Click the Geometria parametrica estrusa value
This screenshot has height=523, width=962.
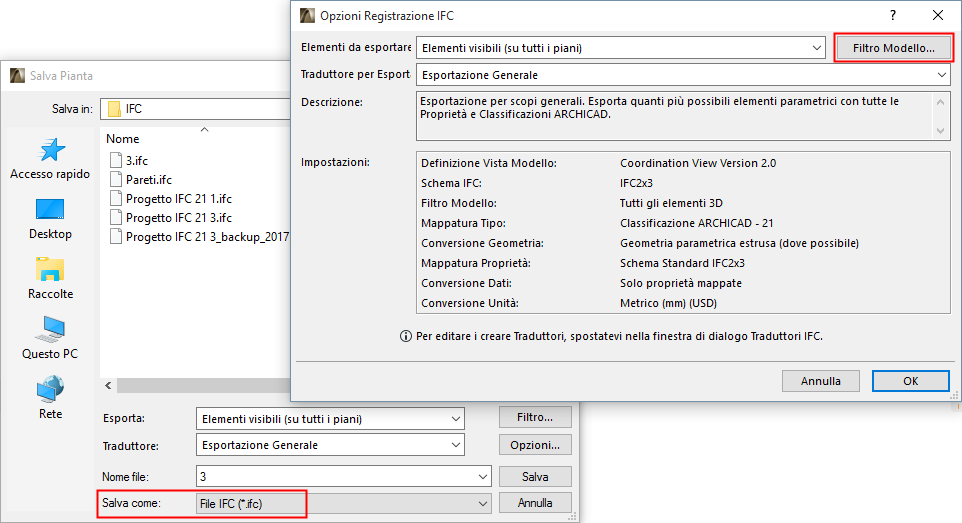(x=739, y=243)
